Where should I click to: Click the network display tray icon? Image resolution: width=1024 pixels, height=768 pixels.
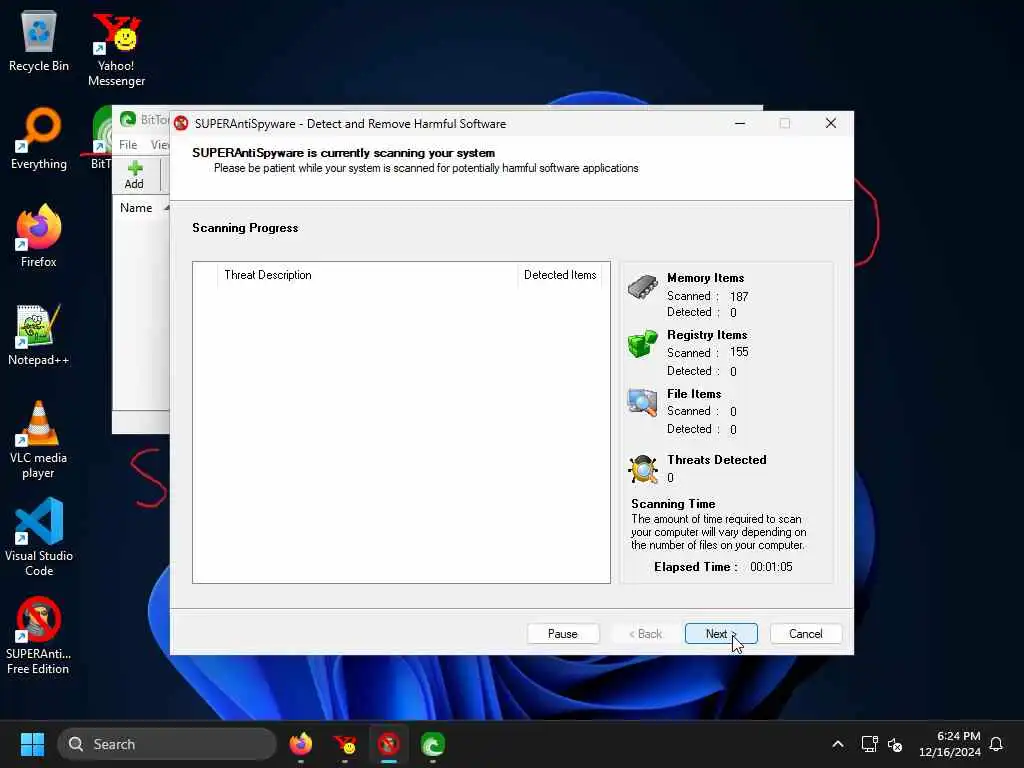tap(869, 744)
